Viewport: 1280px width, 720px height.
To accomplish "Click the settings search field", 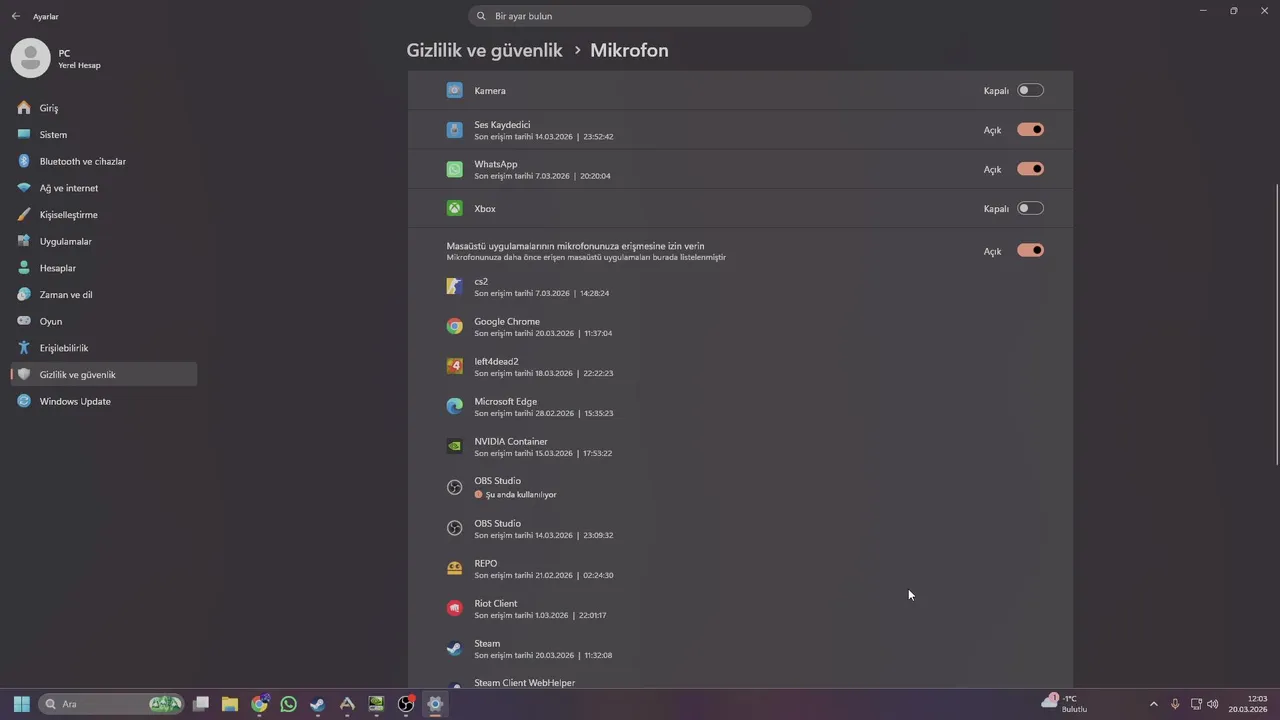I will pyautogui.click(x=640, y=16).
